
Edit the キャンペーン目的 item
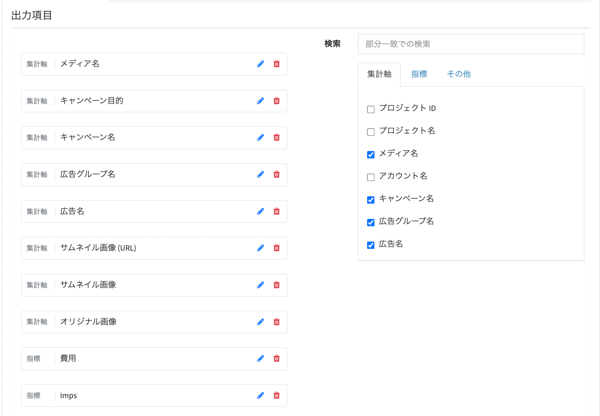click(x=260, y=101)
